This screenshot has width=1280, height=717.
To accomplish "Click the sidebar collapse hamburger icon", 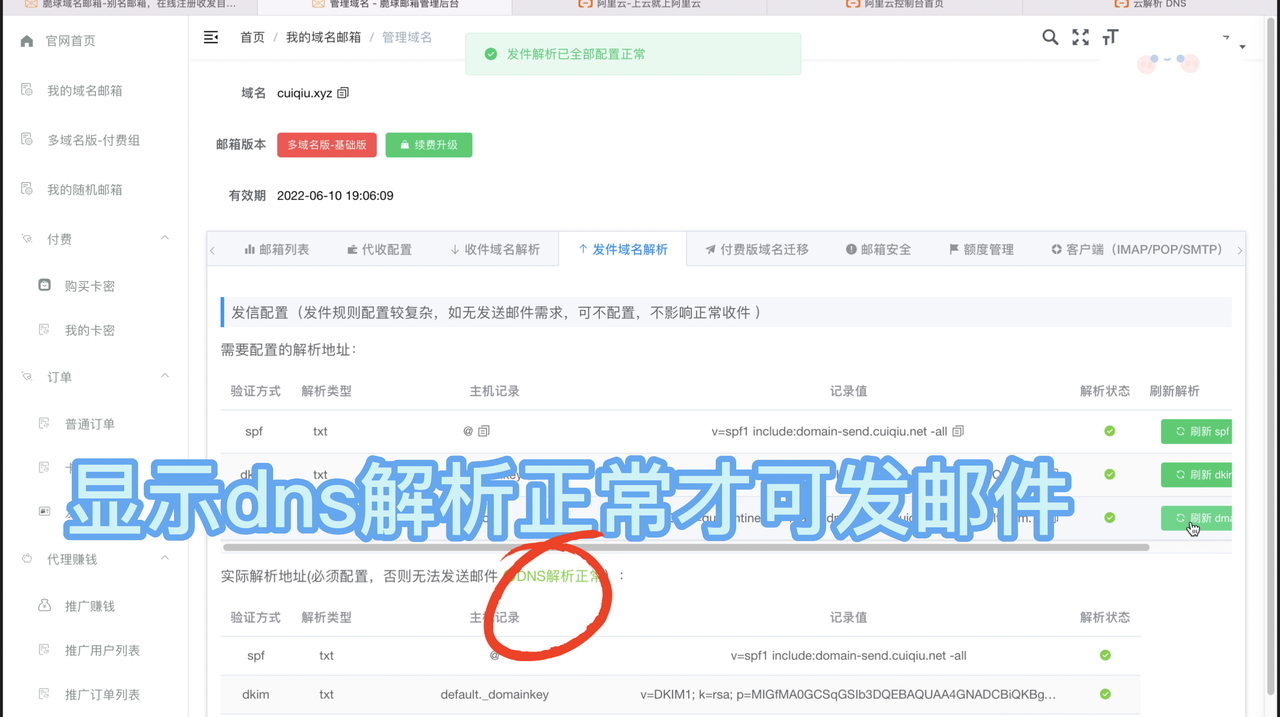I will 211,37.
